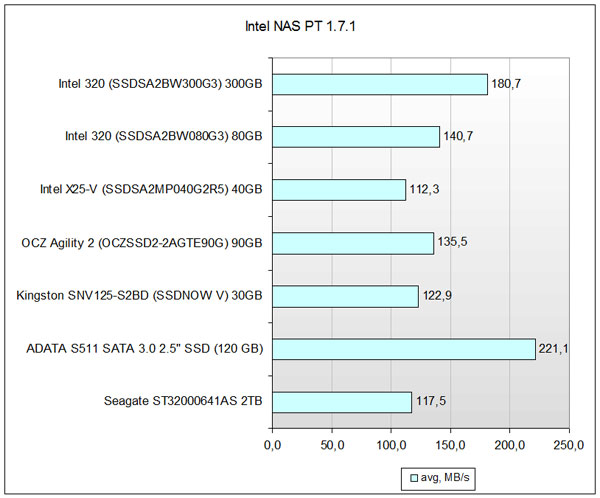Click the 50,0 axis tick label
Viewport: 600px width, 498px height.
pyautogui.click(x=332, y=445)
